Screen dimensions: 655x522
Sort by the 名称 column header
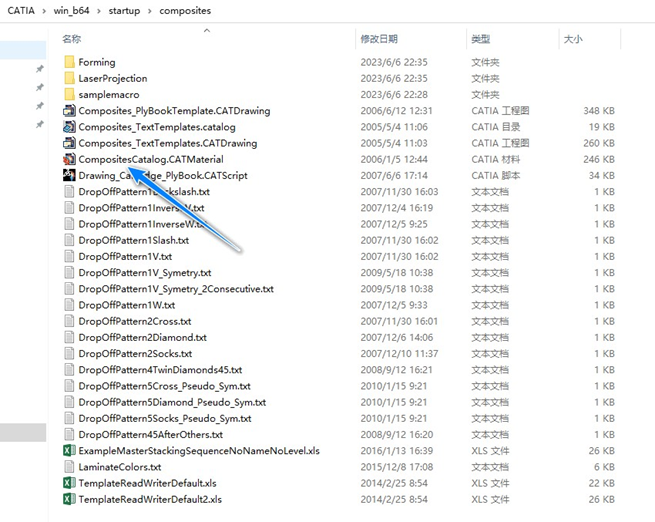point(71,39)
